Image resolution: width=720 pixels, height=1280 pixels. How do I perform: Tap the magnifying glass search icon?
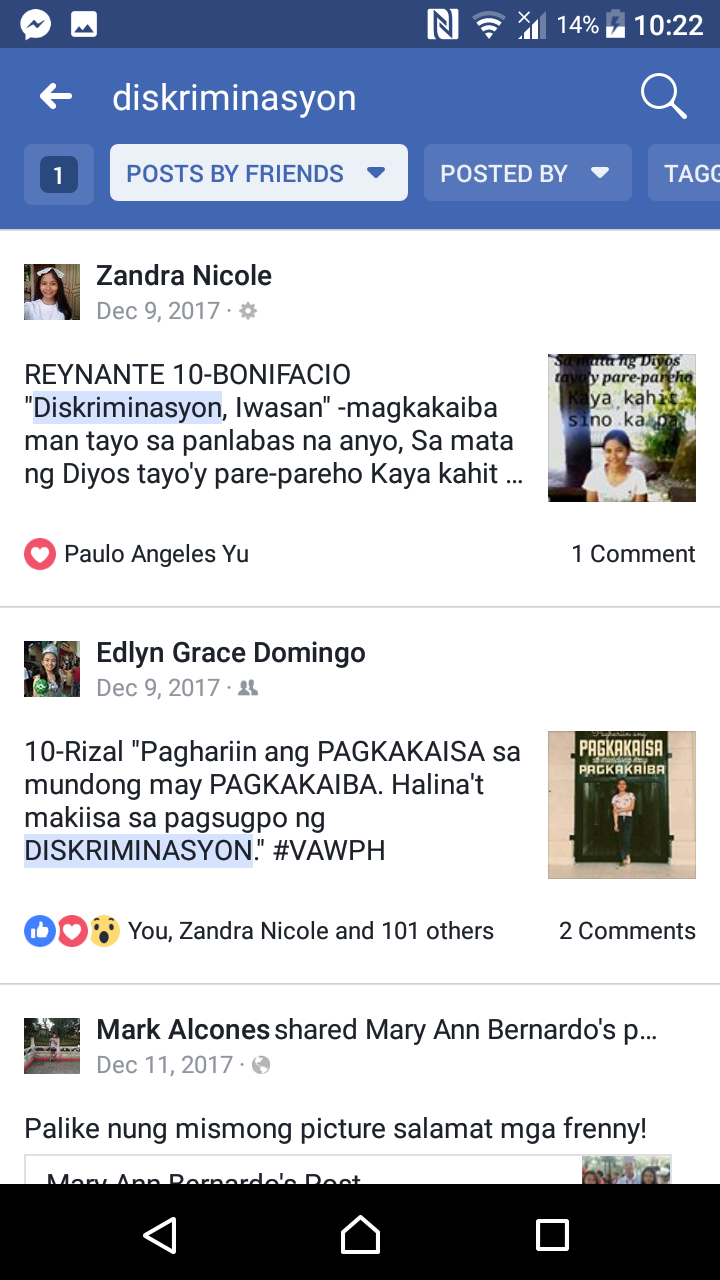pyautogui.click(x=663, y=97)
